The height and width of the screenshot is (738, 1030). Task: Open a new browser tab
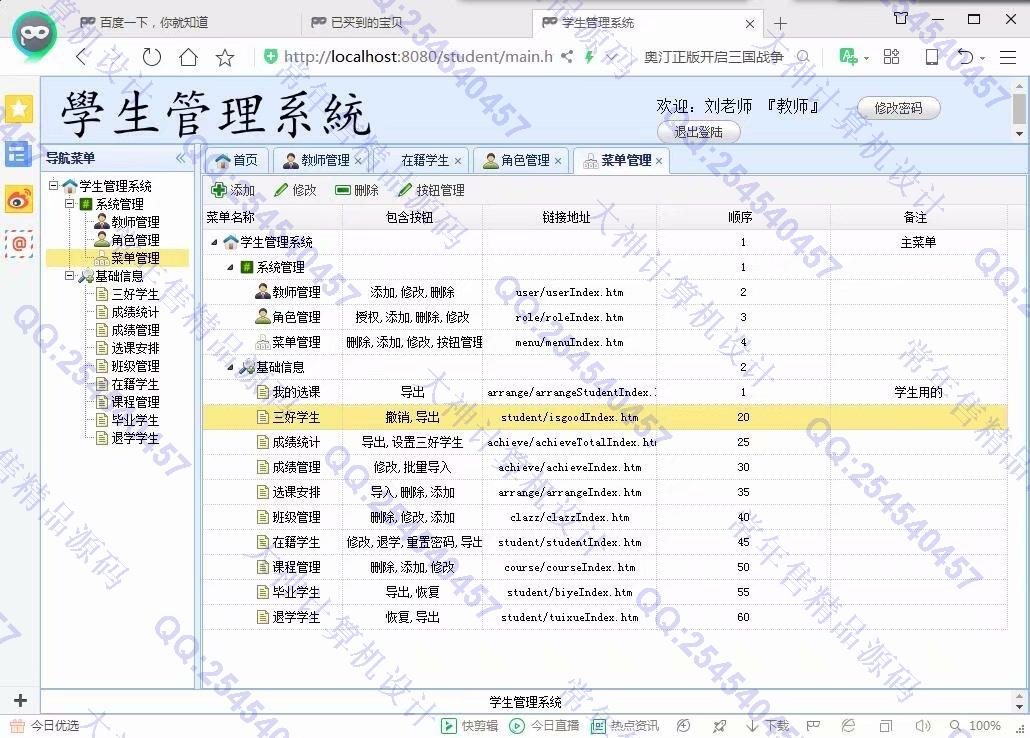[x=780, y=24]
